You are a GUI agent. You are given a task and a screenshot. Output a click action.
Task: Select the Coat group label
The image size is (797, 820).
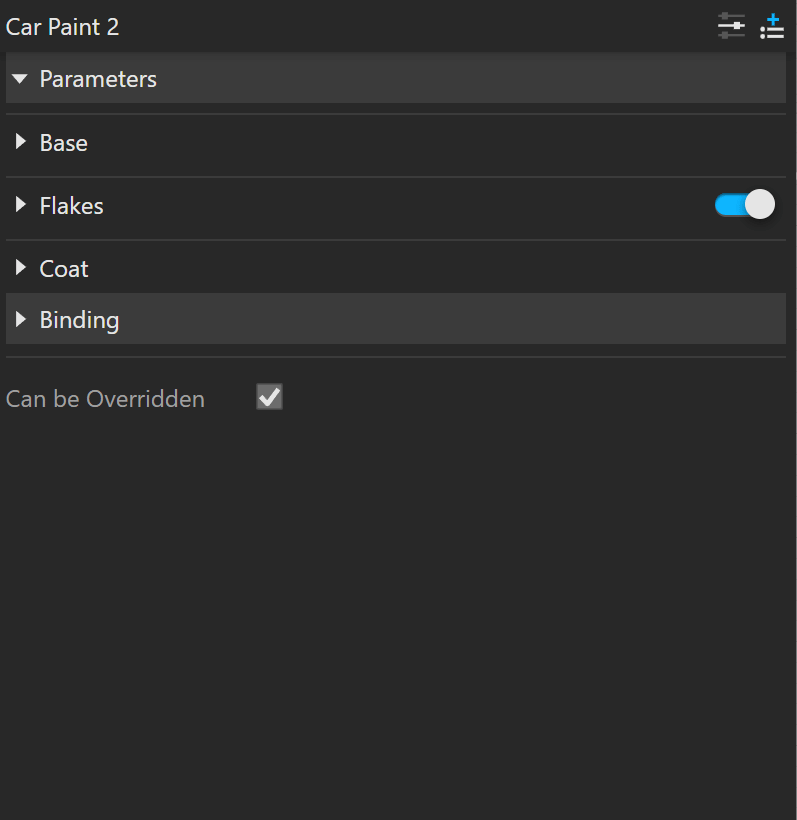[x=64, y=269]
